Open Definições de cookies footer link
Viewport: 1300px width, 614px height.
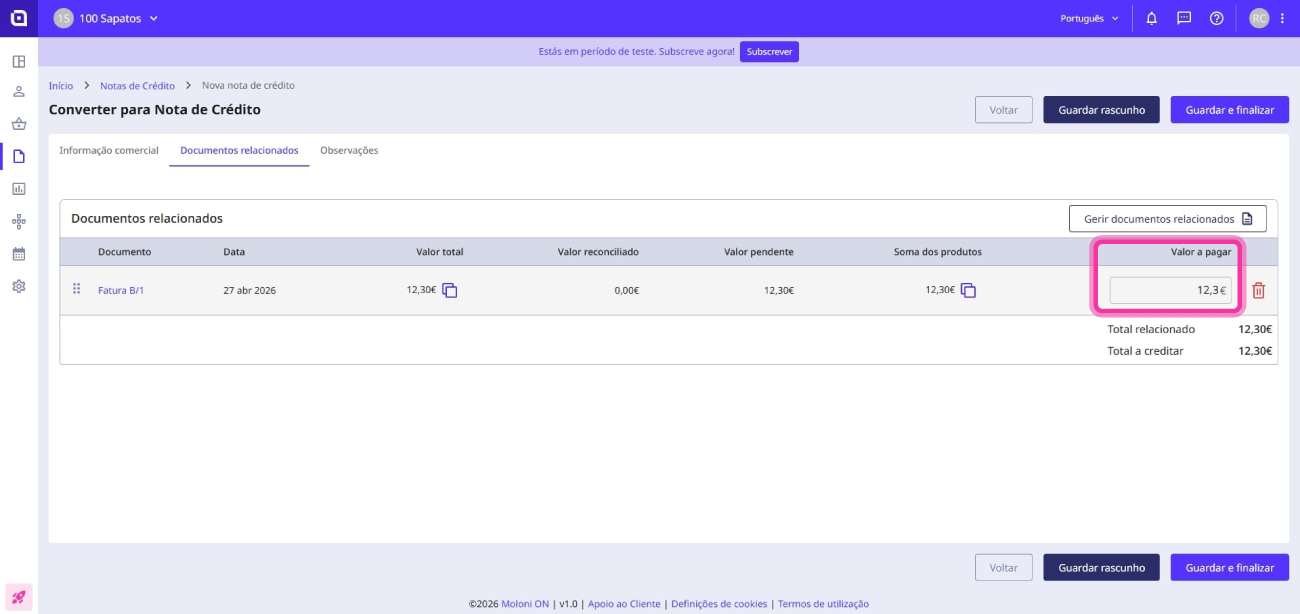click(719, 604)
